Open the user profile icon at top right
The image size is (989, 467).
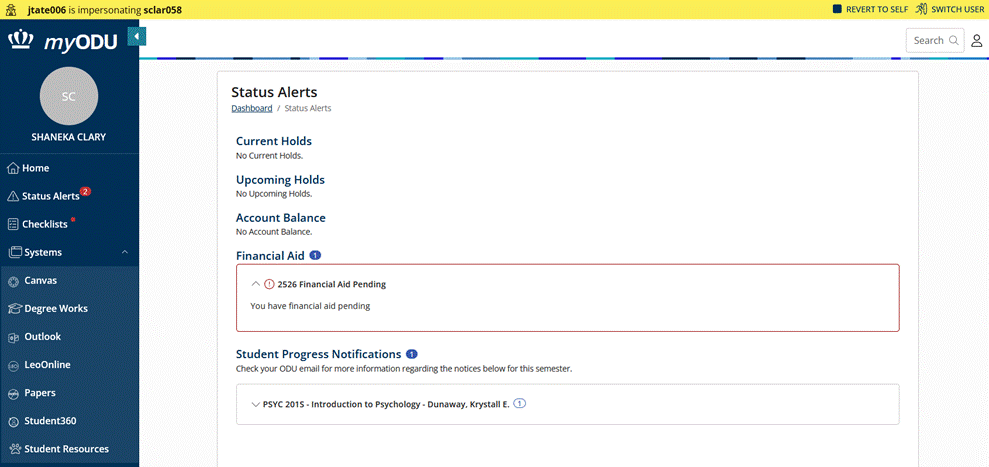point(977,40)
